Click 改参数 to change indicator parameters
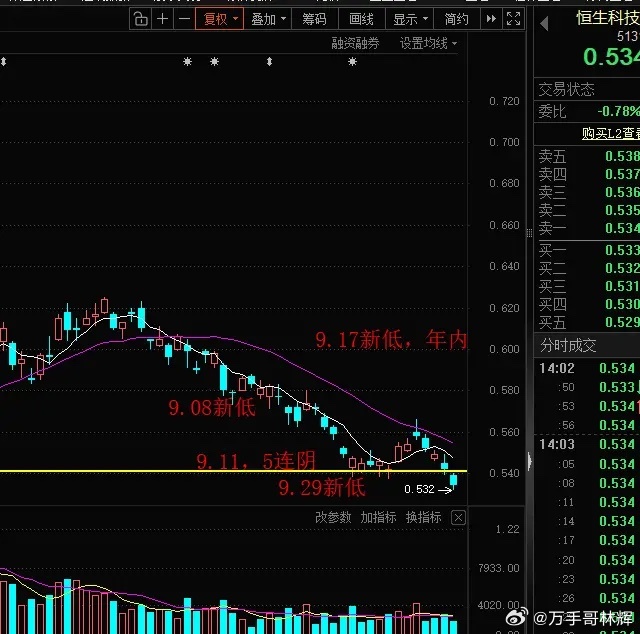The width and height of the screenshot is (640, 634). pyautogui.click(x=333, y=517)
